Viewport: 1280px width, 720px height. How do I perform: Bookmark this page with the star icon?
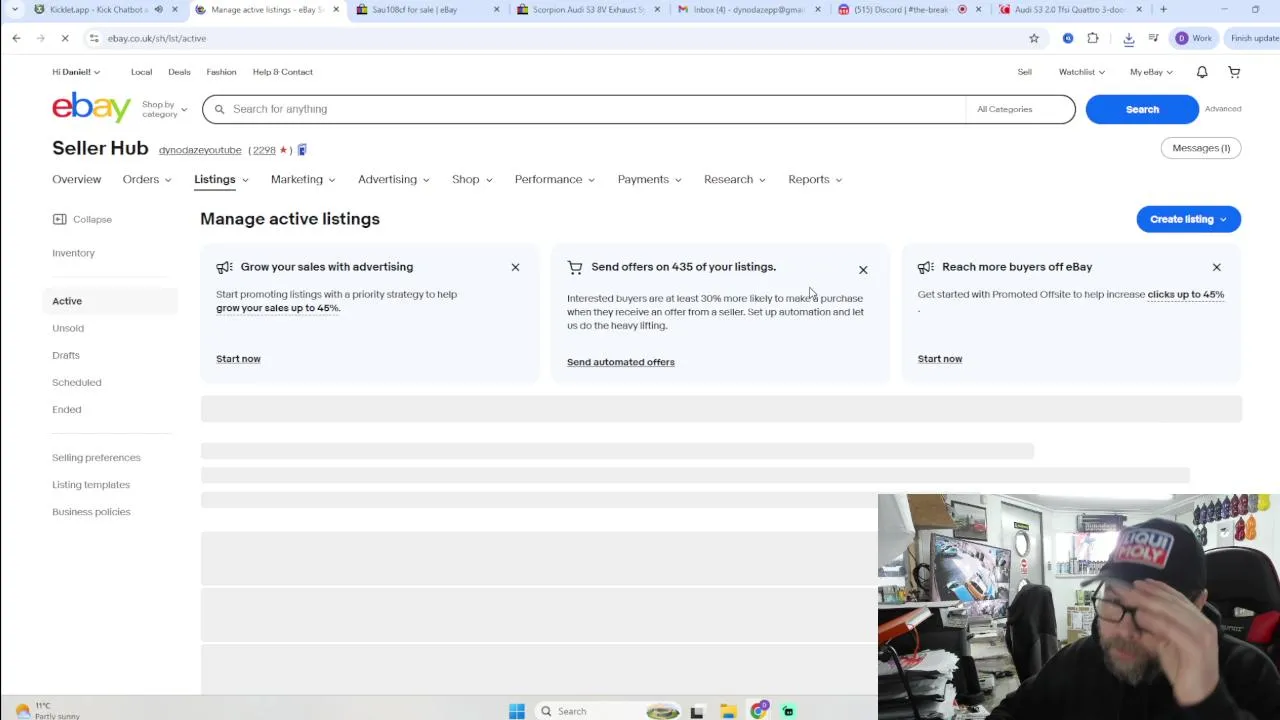point(1034,38)
